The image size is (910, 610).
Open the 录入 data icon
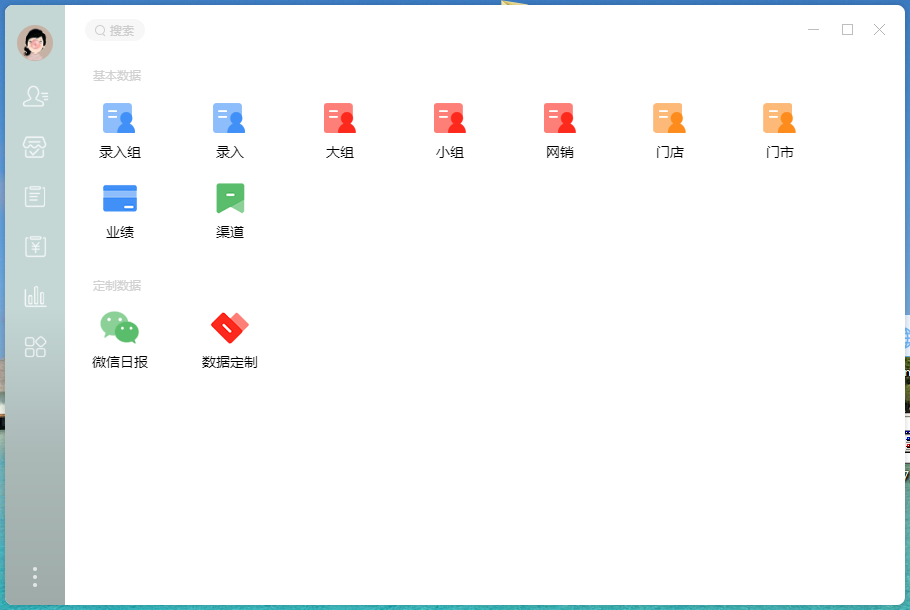click(229, 118)
